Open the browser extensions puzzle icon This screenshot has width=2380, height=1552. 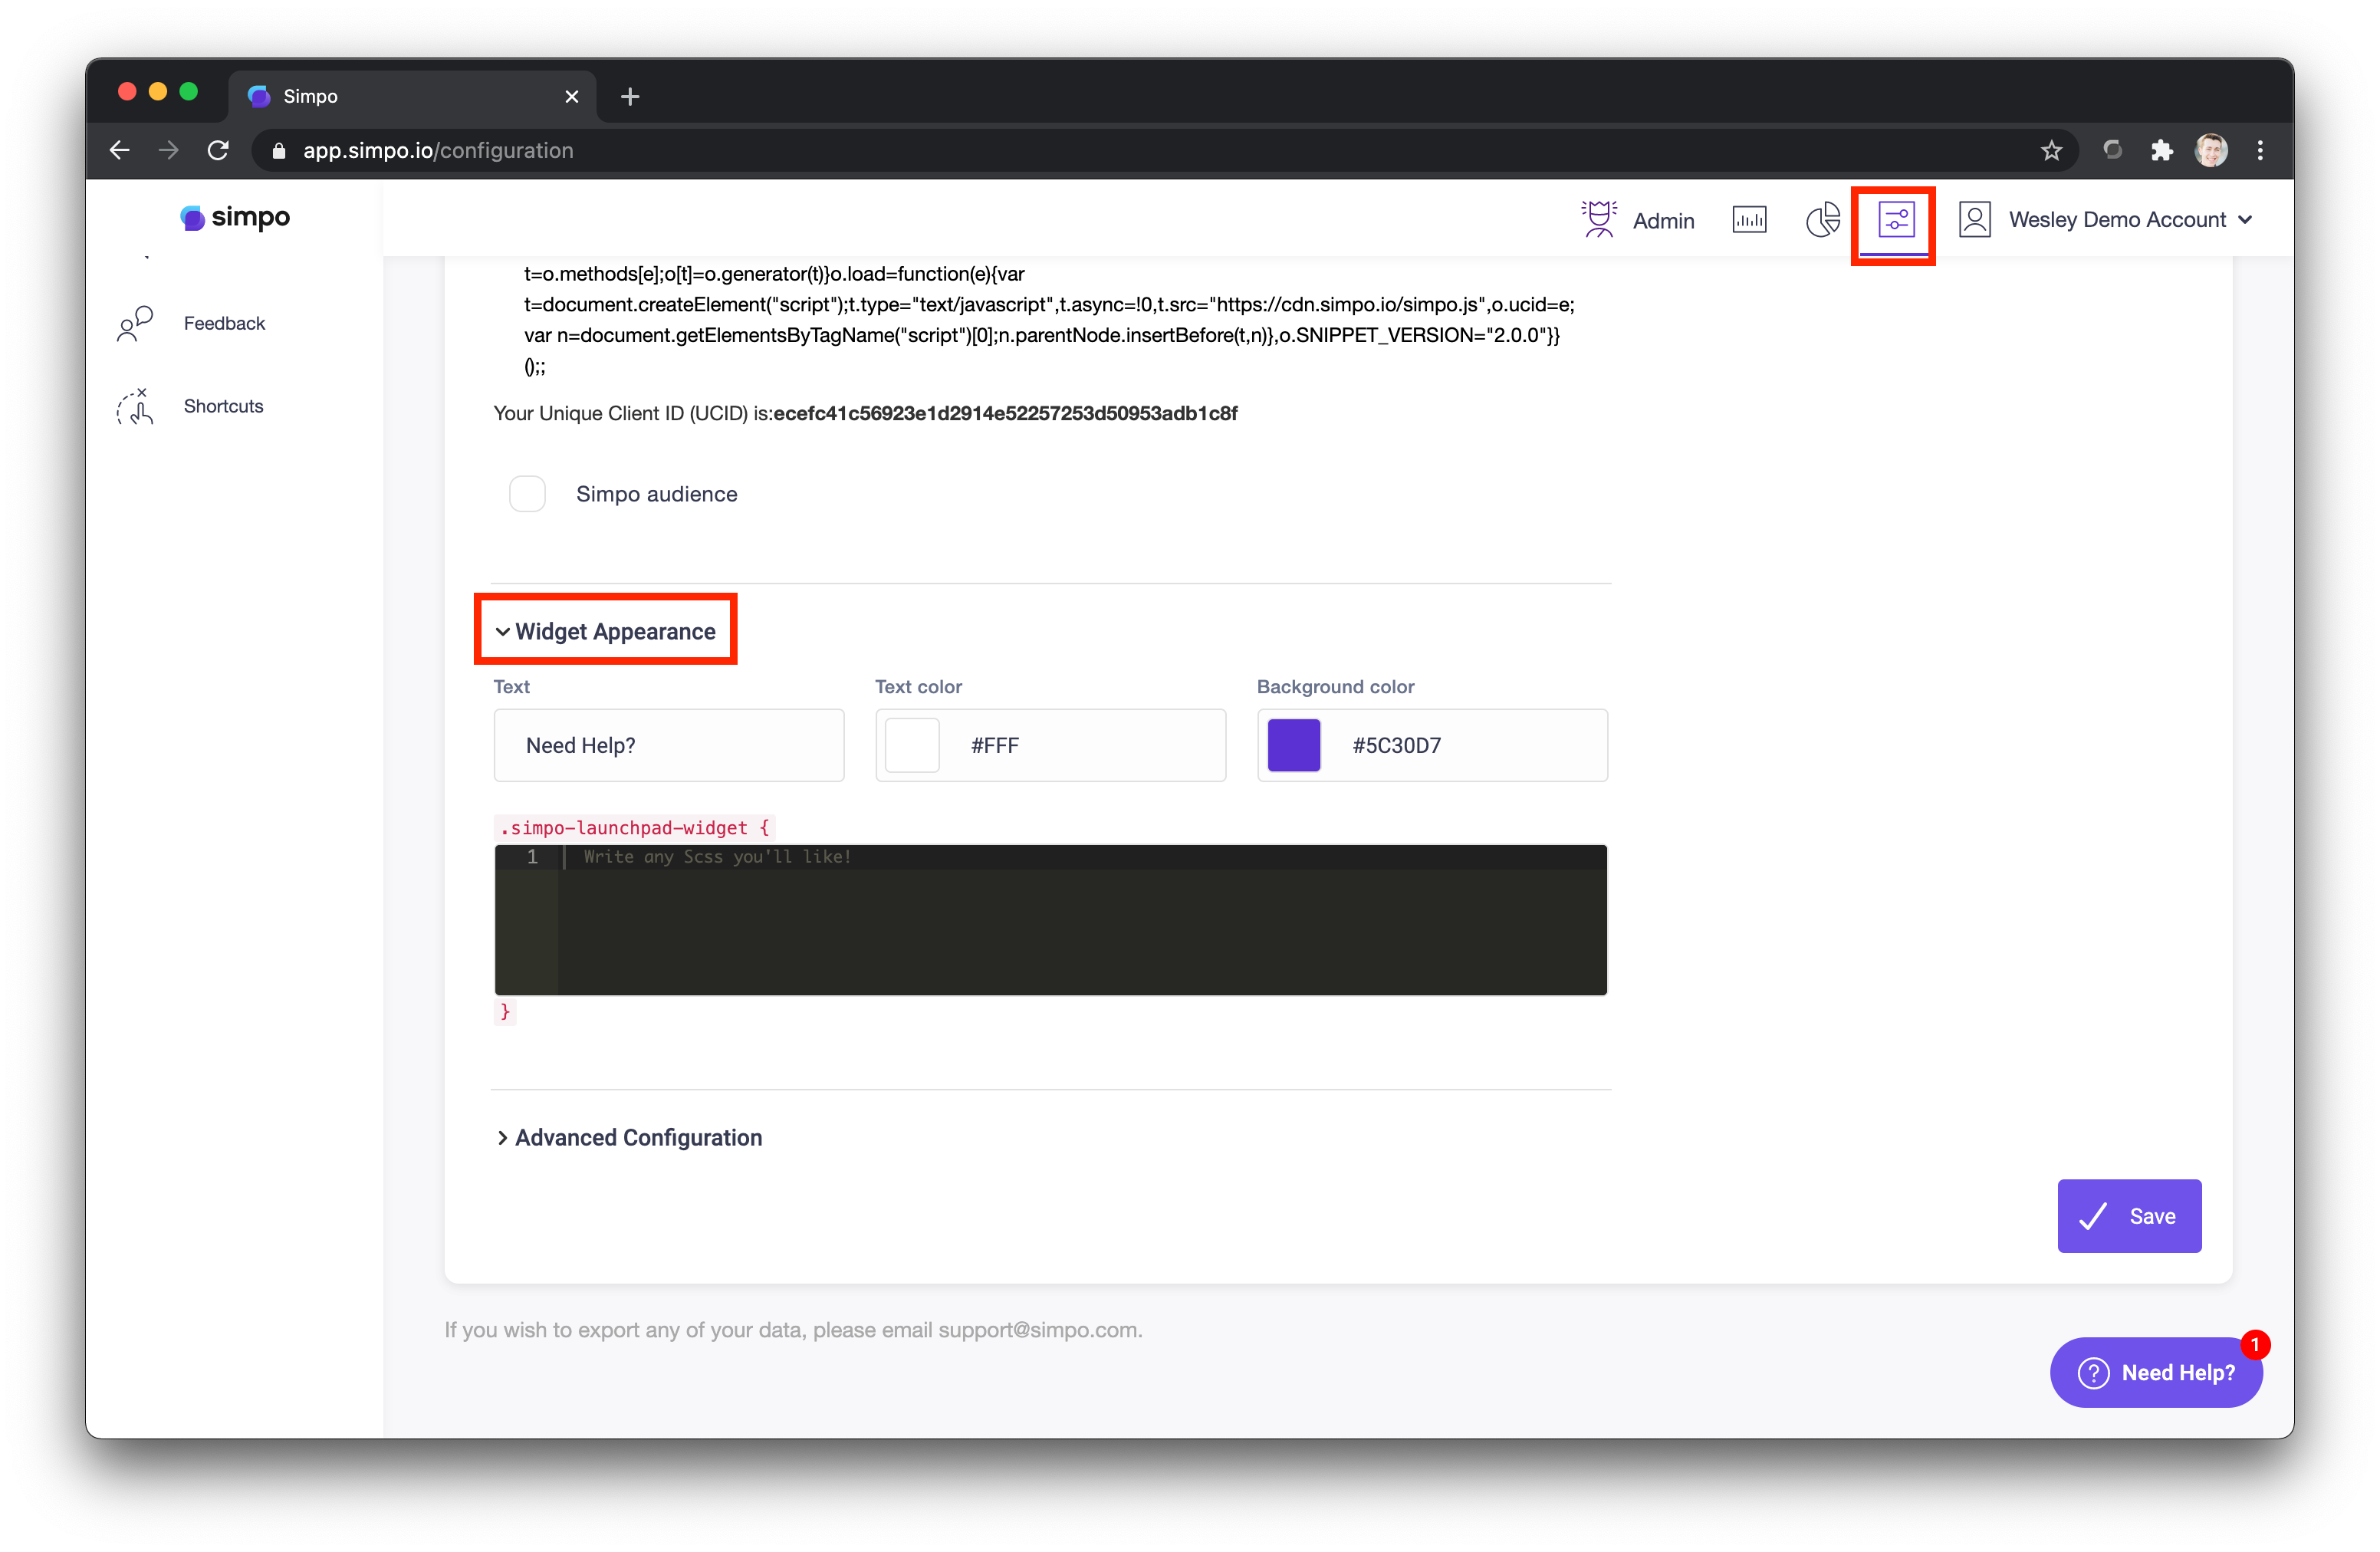point(2162,150)
